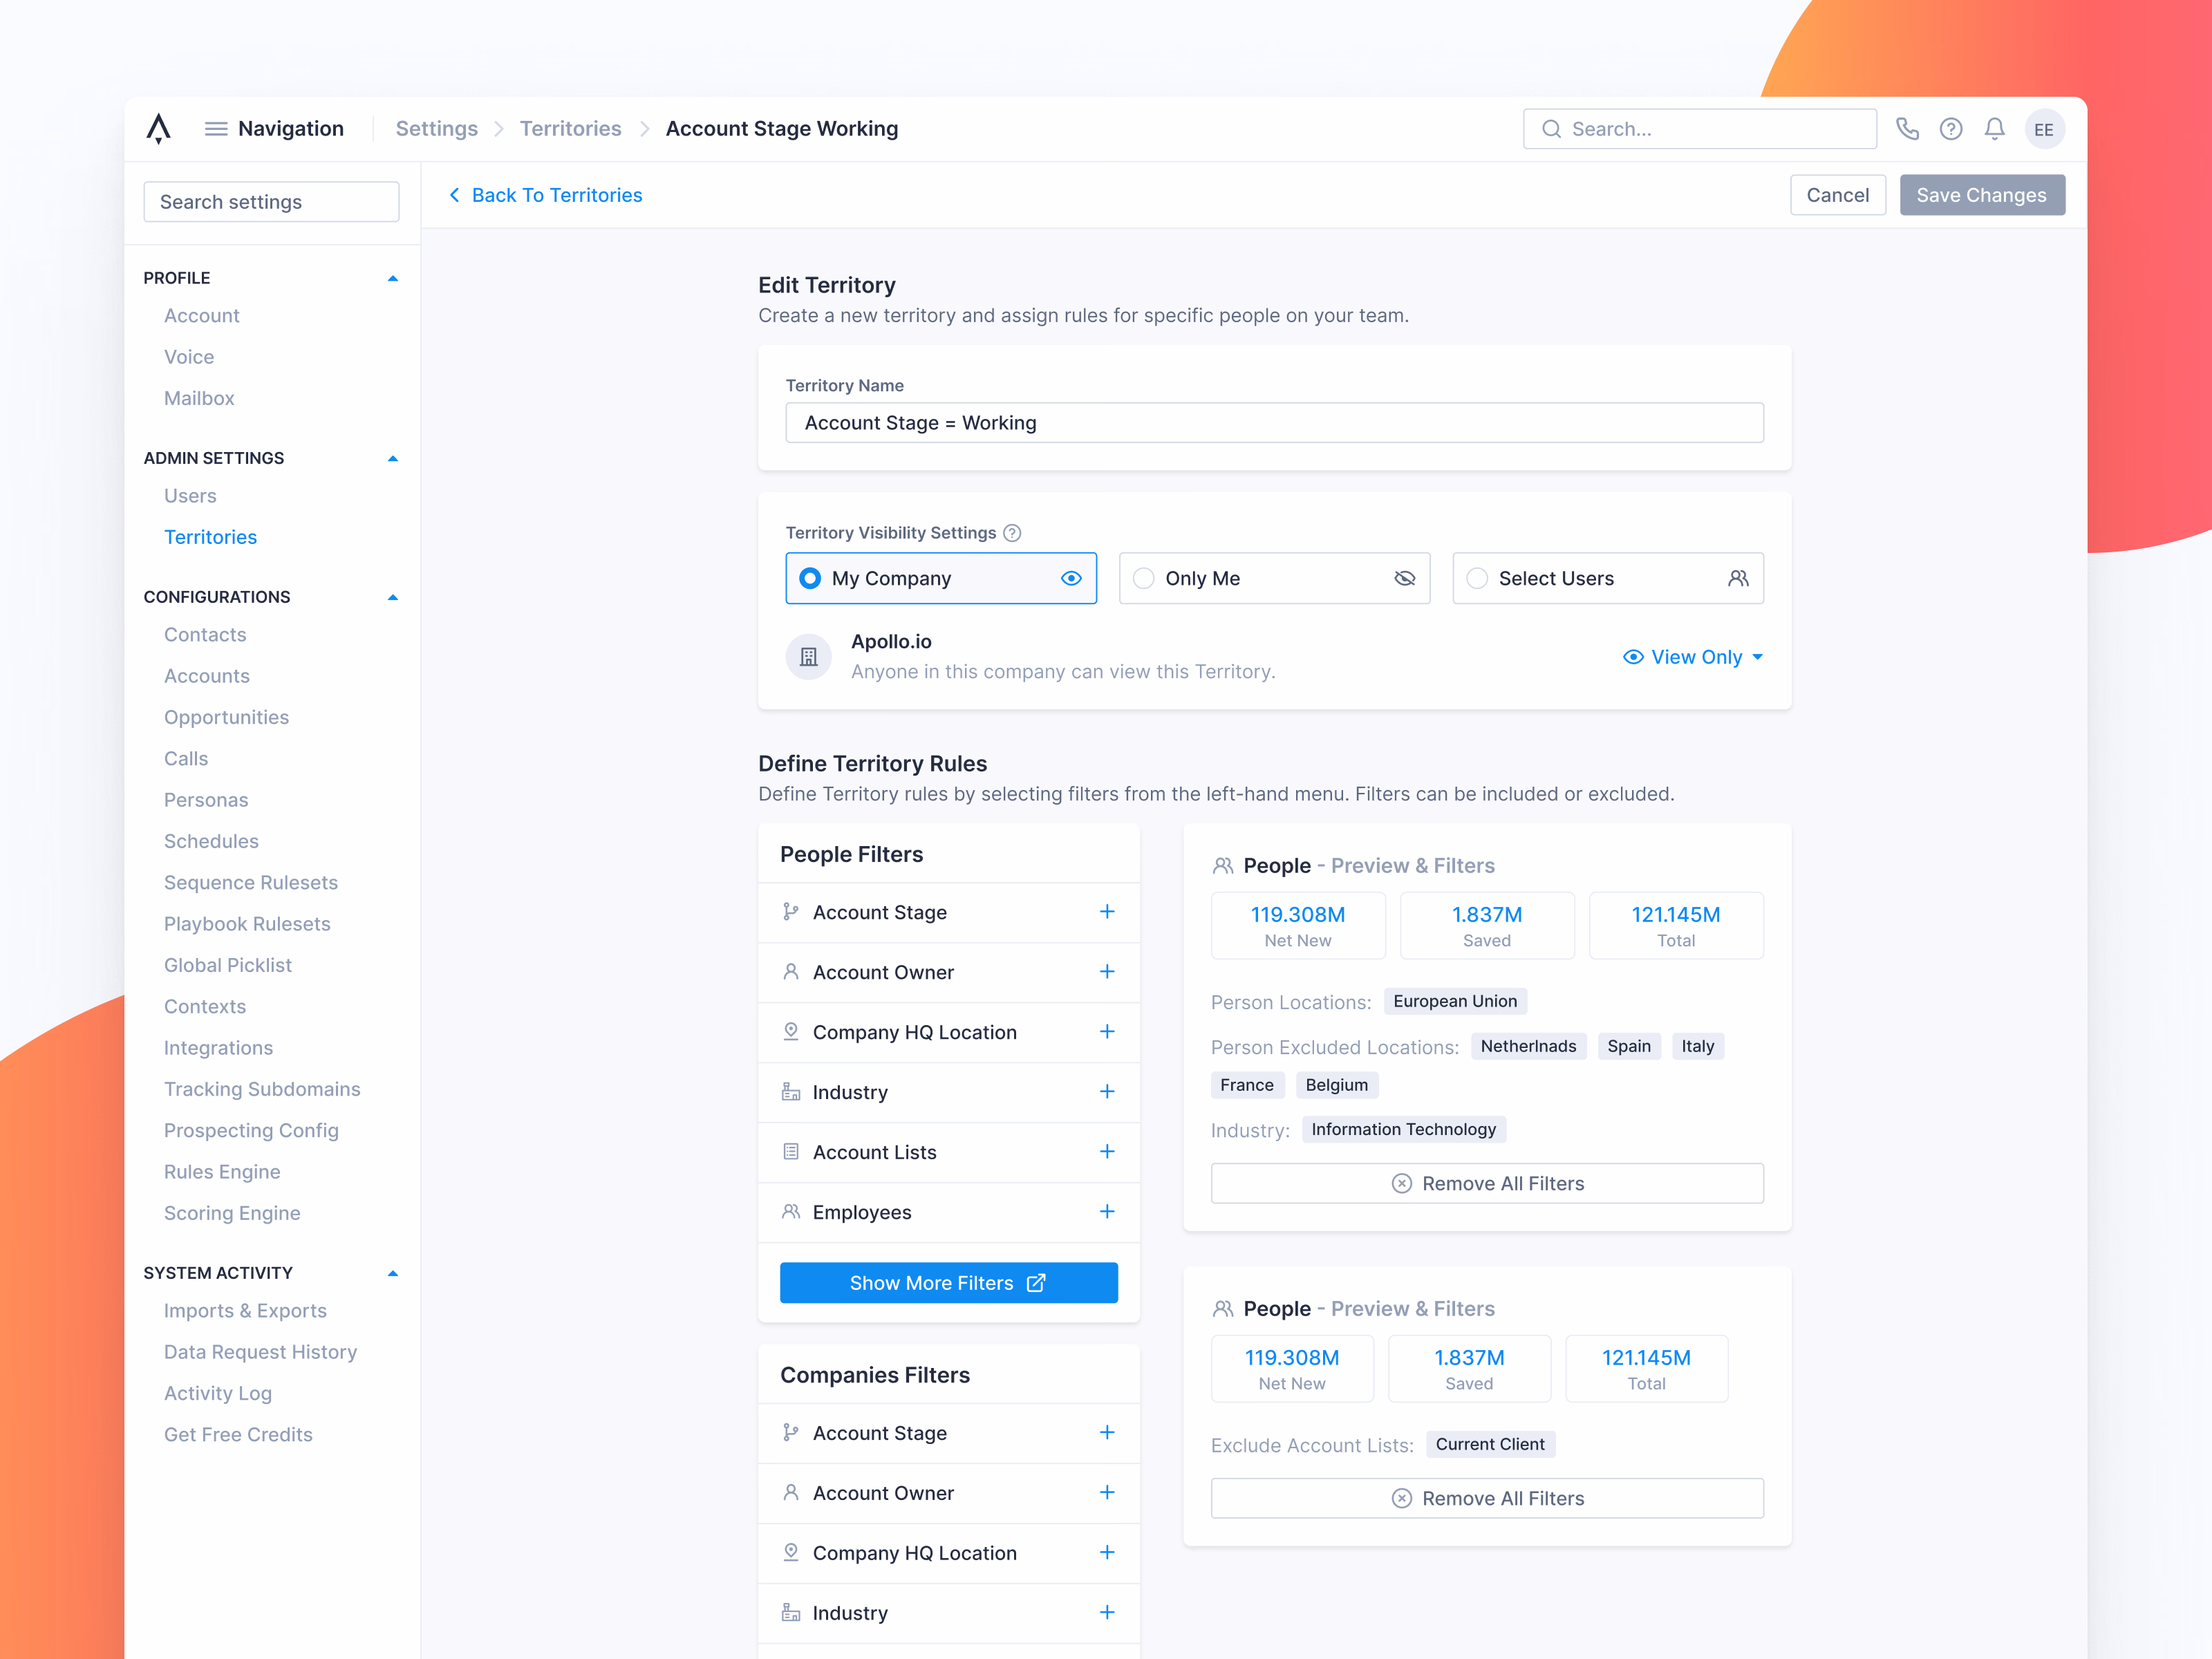Click the visibility settings help icon
The width and height of the screenshot is (2212, 1659).
click(1012, 533)
